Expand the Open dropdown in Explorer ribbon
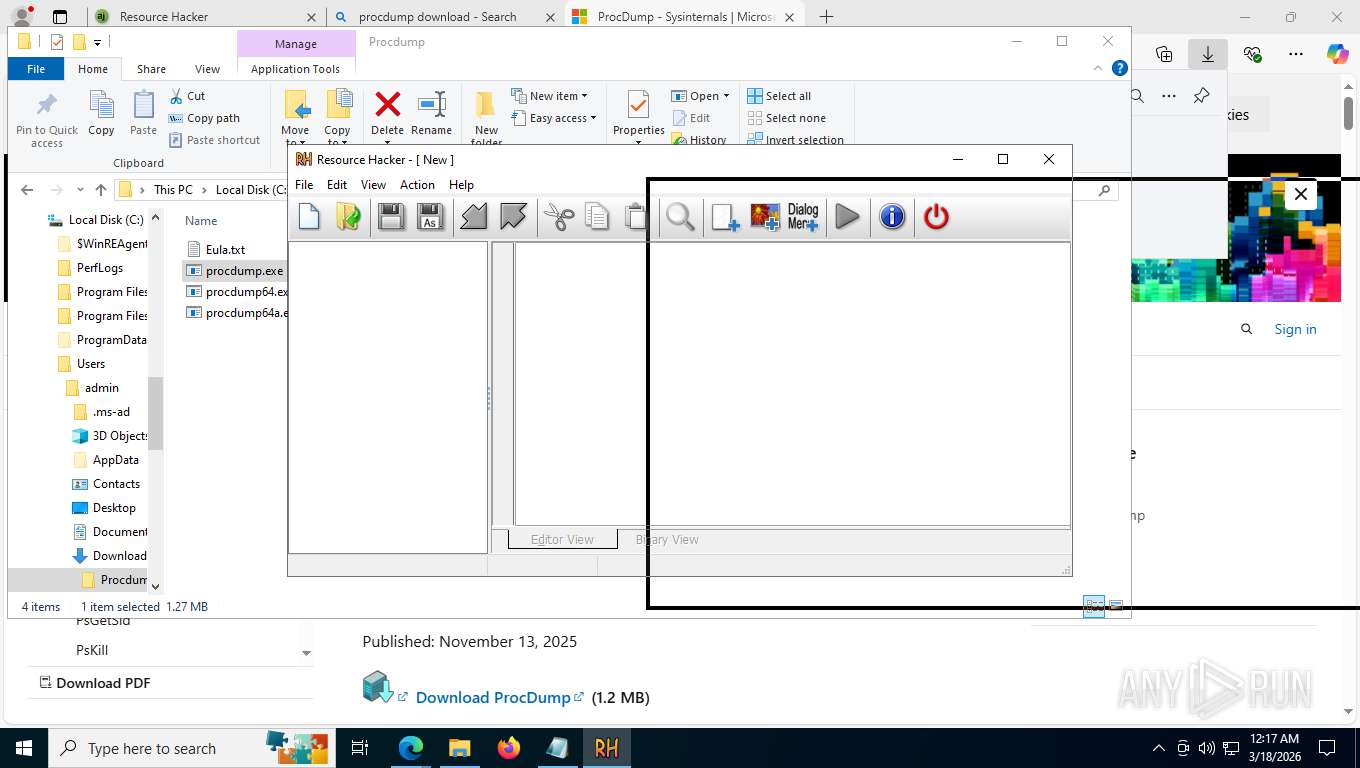The height and width of the screenshot is (768, 1360). coord(701,96)
